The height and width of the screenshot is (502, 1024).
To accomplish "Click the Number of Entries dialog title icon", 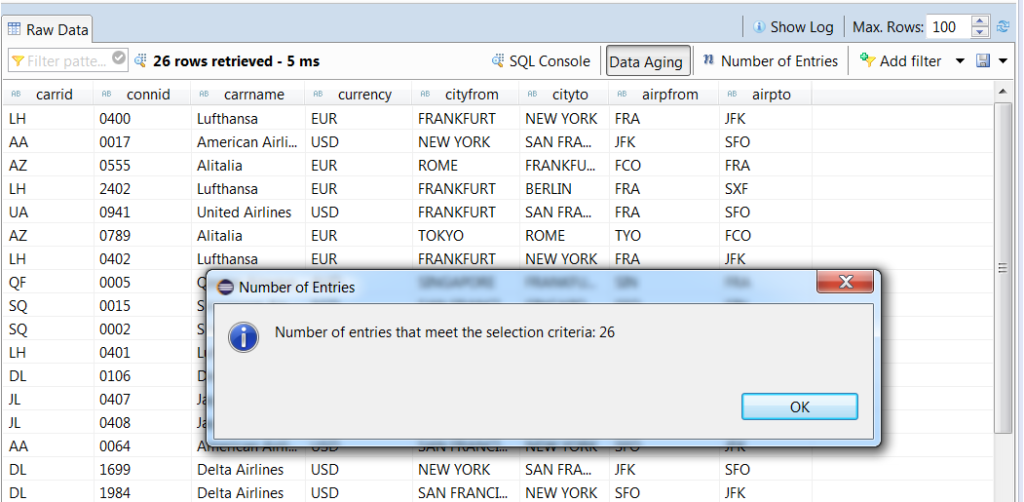I will click(225, 287).
